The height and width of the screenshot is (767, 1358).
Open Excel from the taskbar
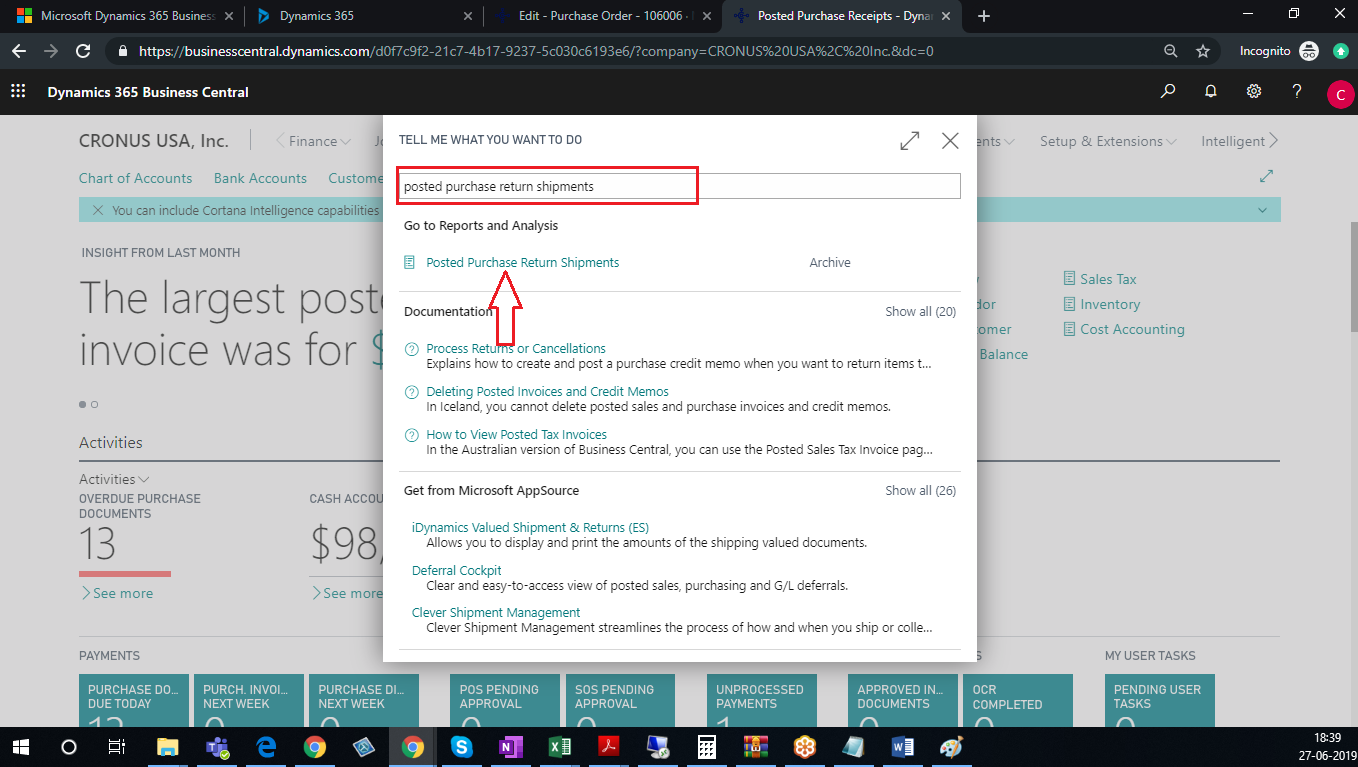[x=559, y=747]
